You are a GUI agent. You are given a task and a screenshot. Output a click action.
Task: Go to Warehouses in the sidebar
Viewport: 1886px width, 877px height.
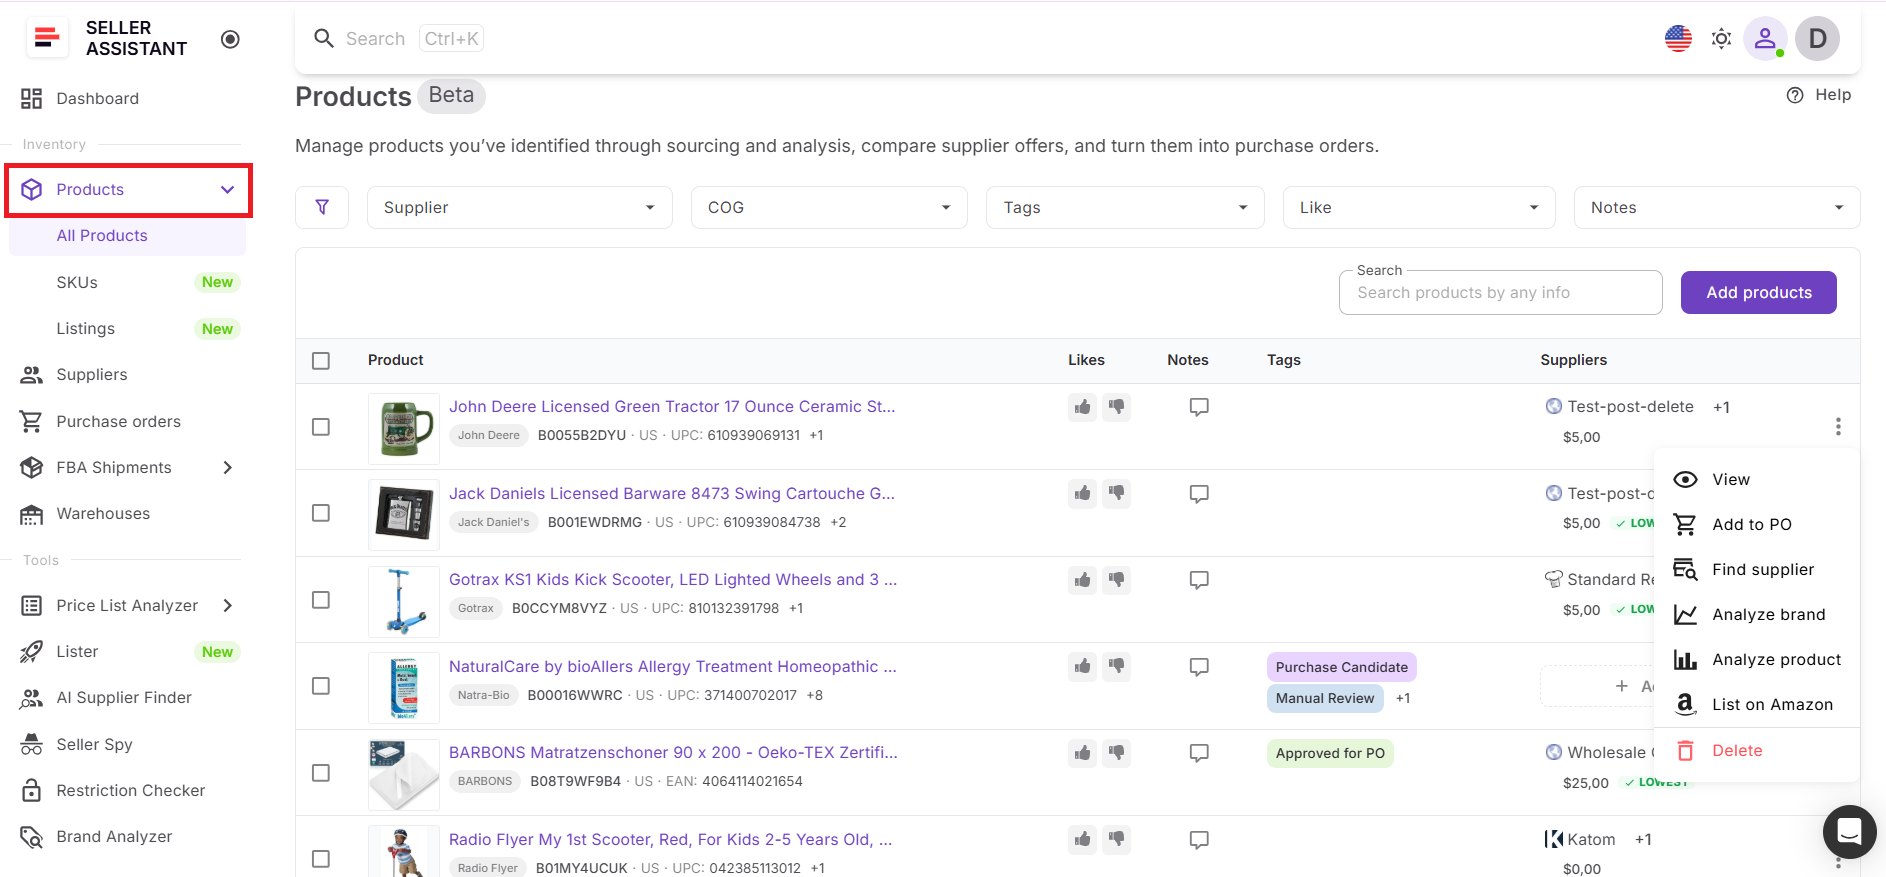tap(103, 514)
